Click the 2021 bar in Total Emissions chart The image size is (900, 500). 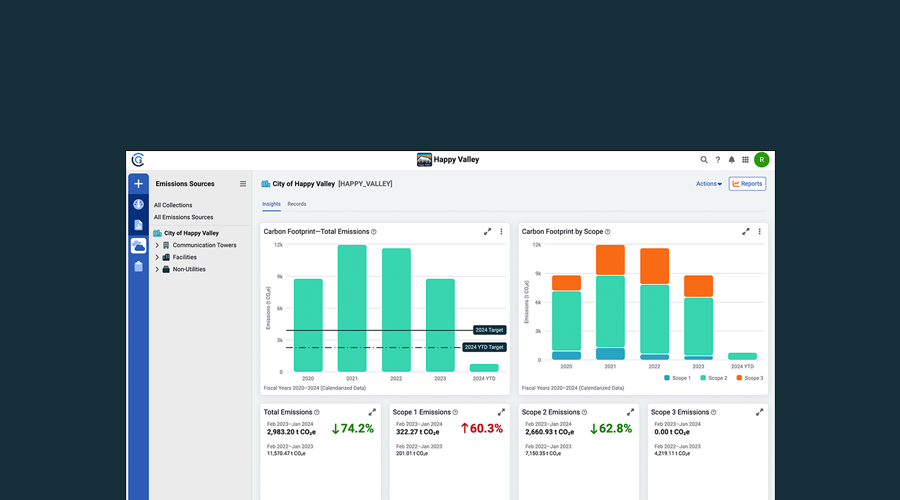pyautogui.click(x=351, y=308)
